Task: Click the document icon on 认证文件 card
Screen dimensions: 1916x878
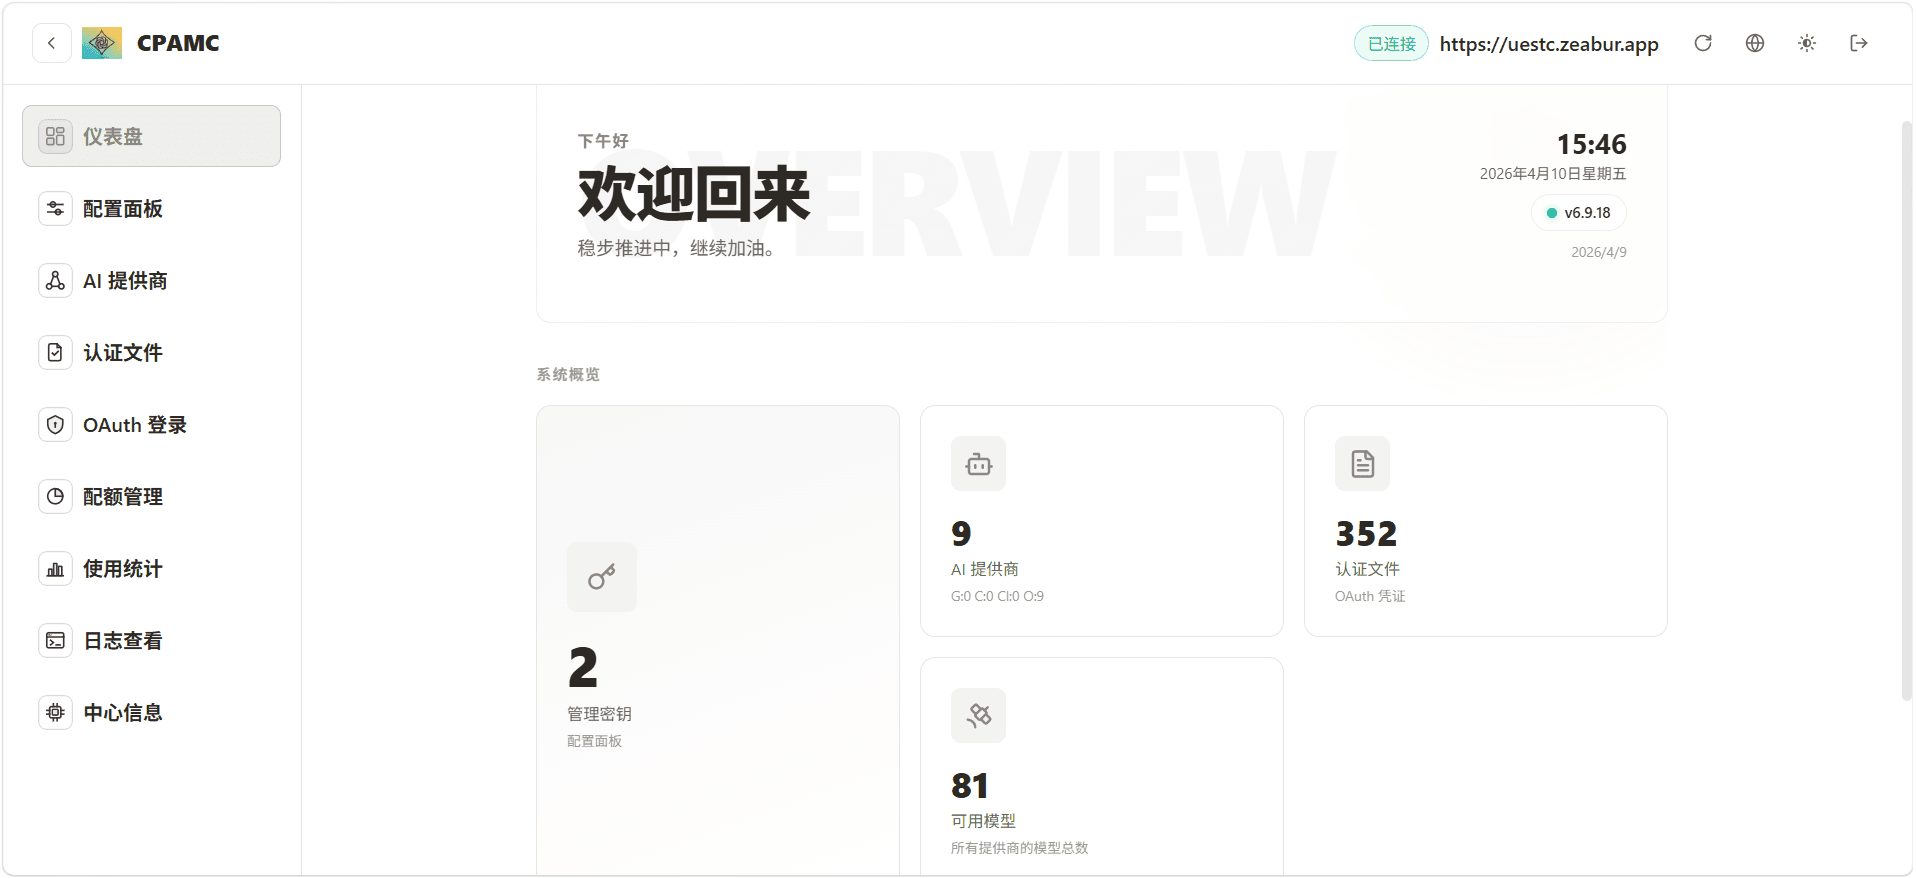Action: 1362,463
